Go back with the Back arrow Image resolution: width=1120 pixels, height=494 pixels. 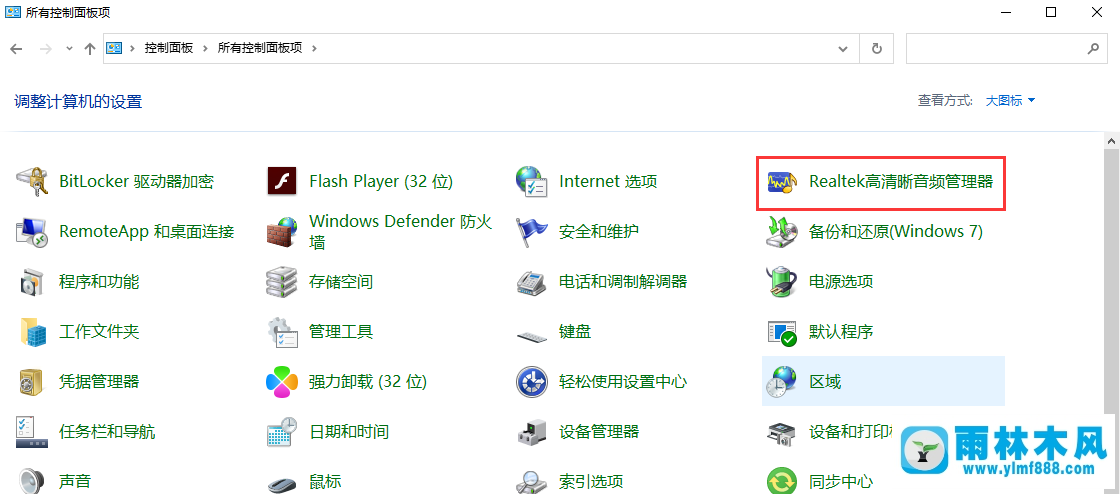tap(16, 49)
